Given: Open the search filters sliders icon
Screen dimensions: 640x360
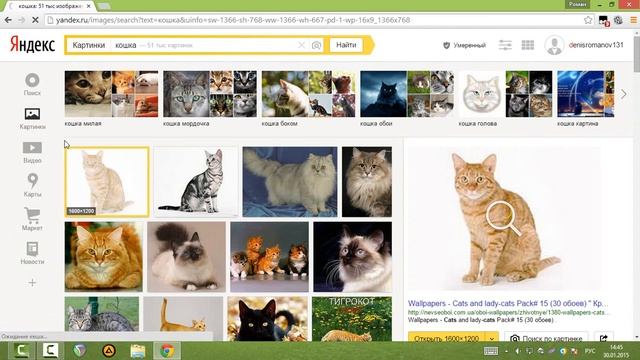Looking at the screenshot, I should [505, 45].
